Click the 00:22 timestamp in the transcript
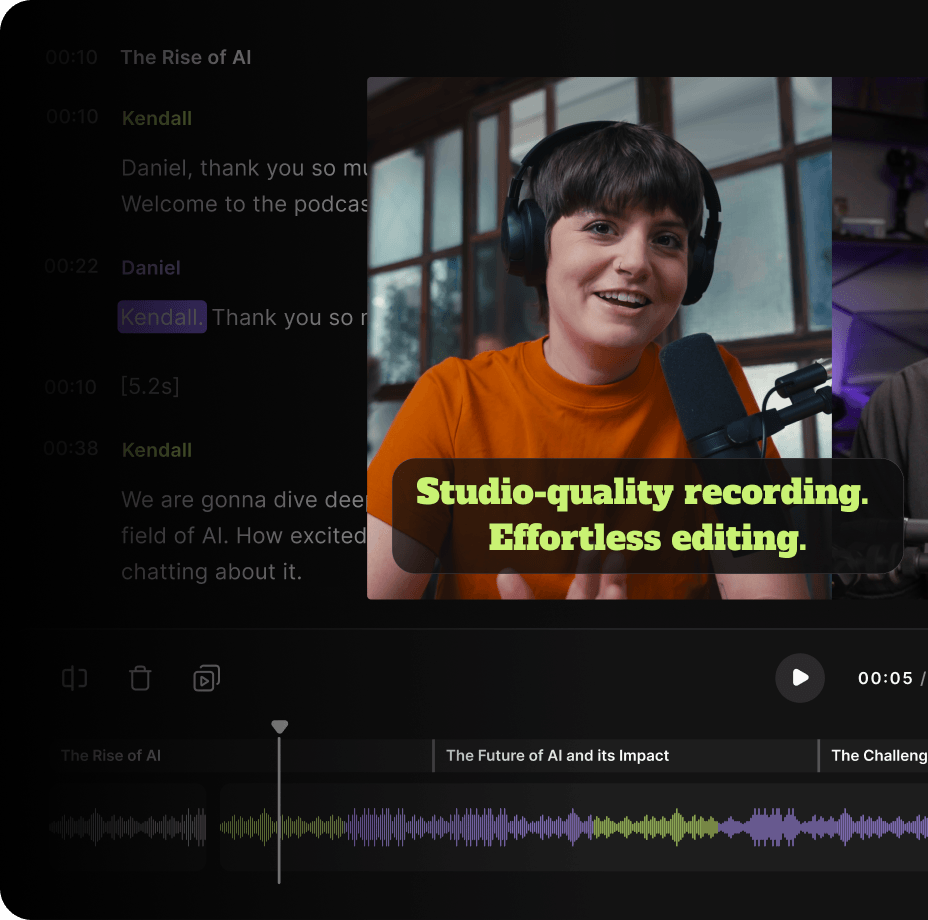The width and height of the screenshot is (928, 920). point(71,267)
